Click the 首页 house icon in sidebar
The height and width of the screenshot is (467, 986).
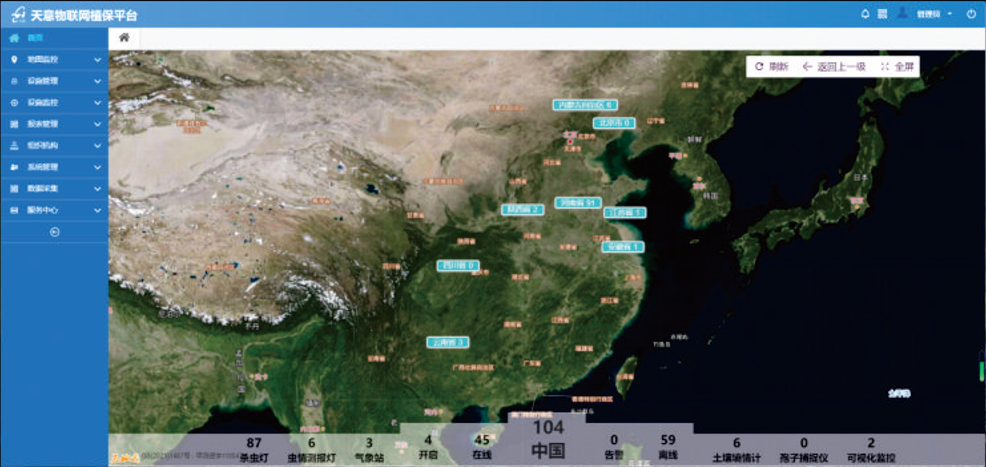[x=14, y=38]
